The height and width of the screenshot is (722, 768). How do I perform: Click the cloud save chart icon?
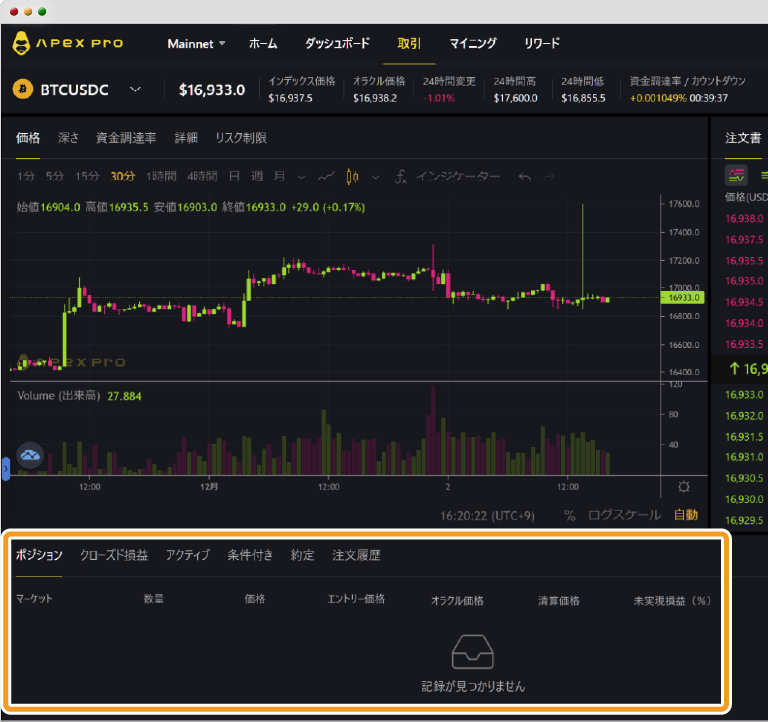pos(30,455)
